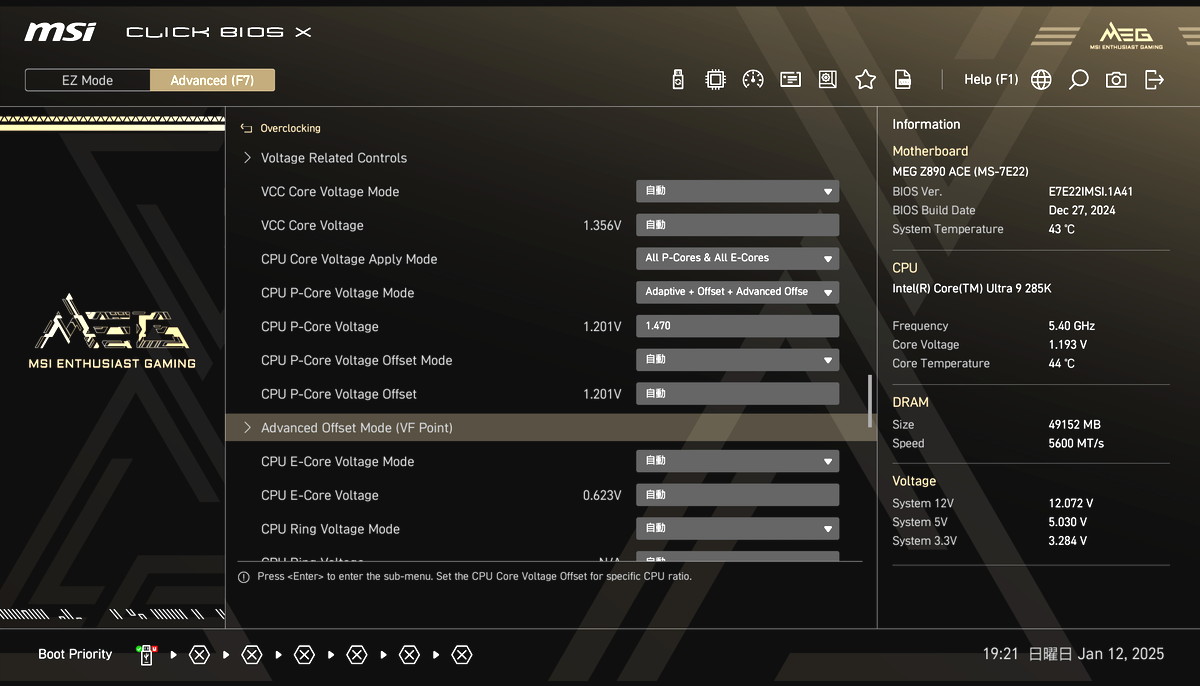Click the 5600 MT/s DRAM speed value
This screenshot has height=686, width=1200.
1078,444
